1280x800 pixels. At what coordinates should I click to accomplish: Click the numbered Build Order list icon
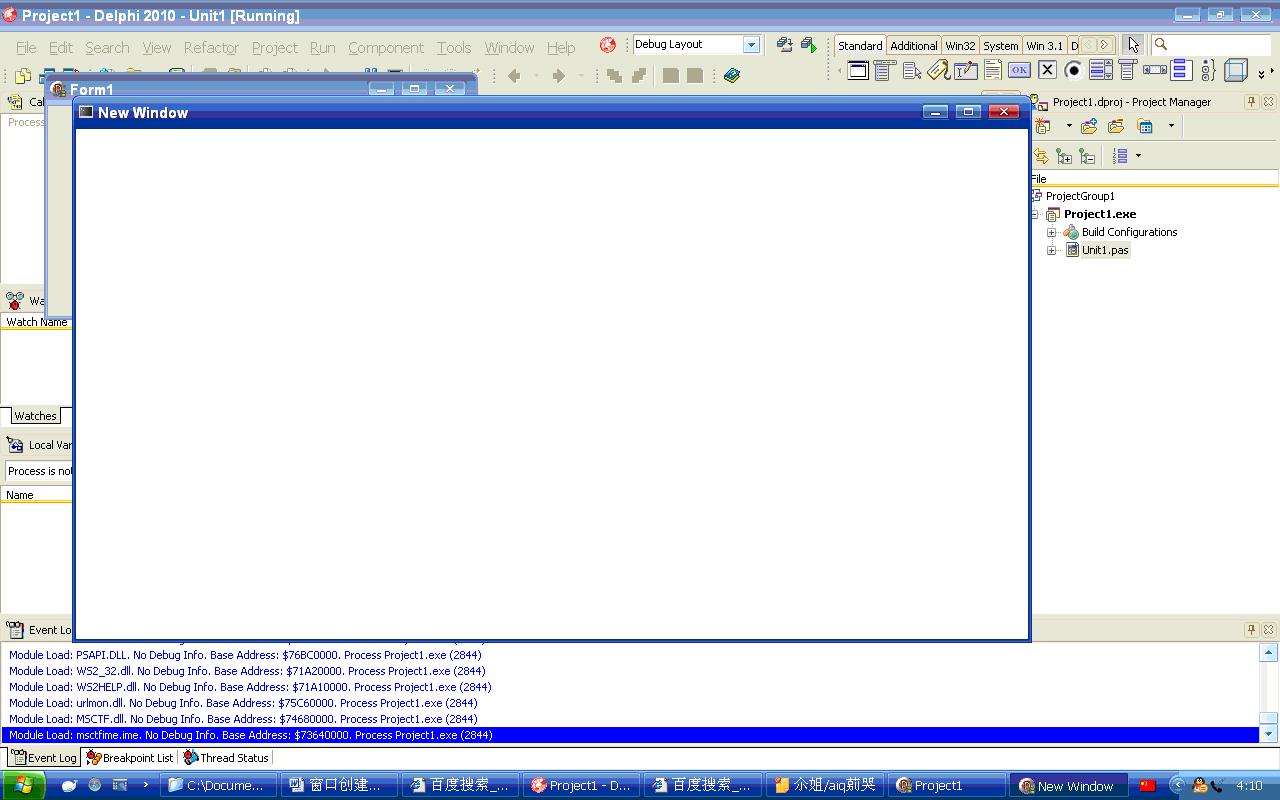click(x=1120, y=156)
